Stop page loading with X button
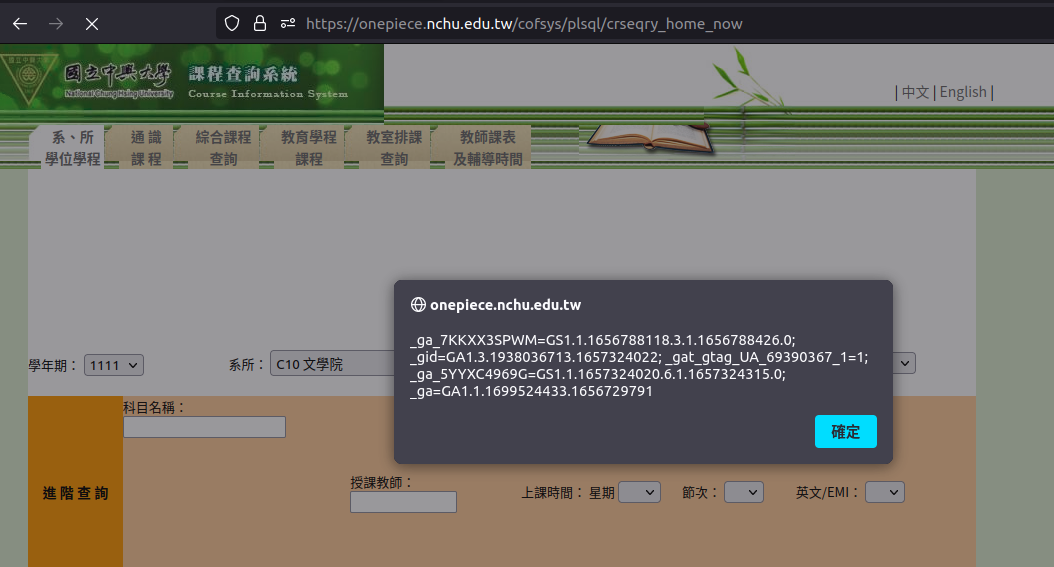Screen dimensions: 1054x567 (92, 24)
